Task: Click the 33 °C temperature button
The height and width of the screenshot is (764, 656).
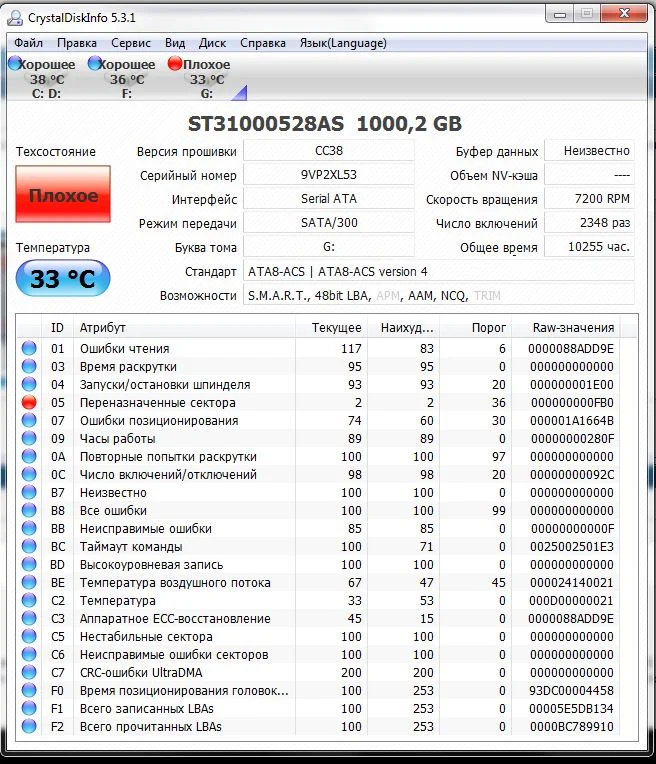Action: coord(63,278)
